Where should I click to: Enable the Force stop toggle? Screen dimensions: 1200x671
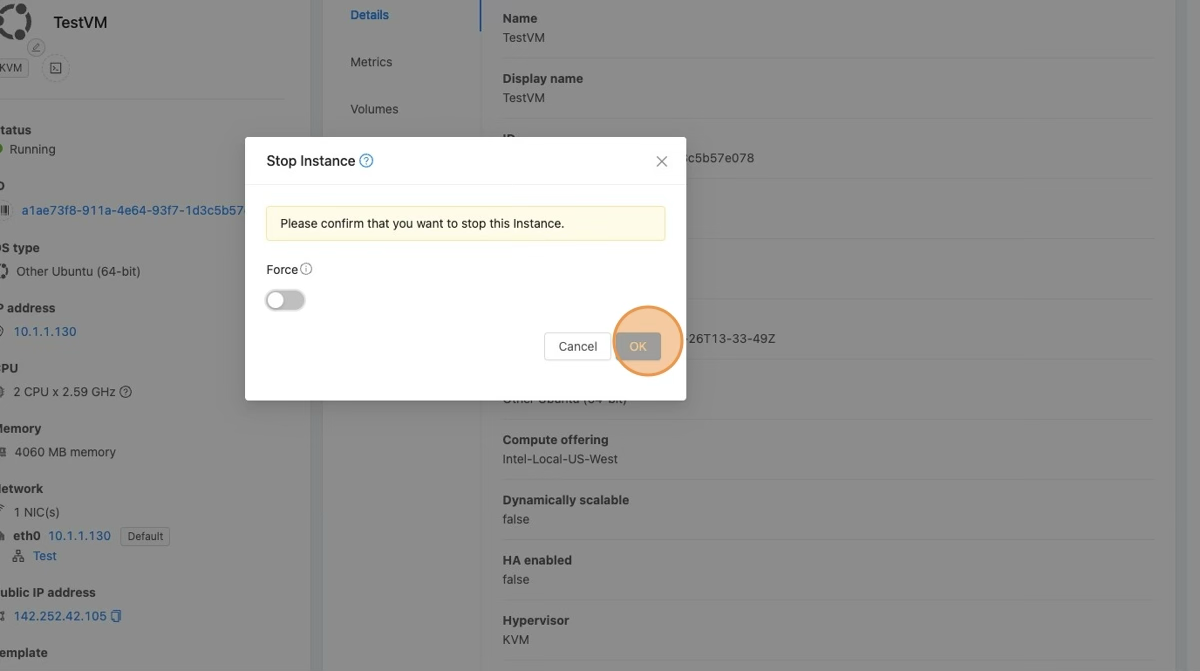click(x=285, y=301)
